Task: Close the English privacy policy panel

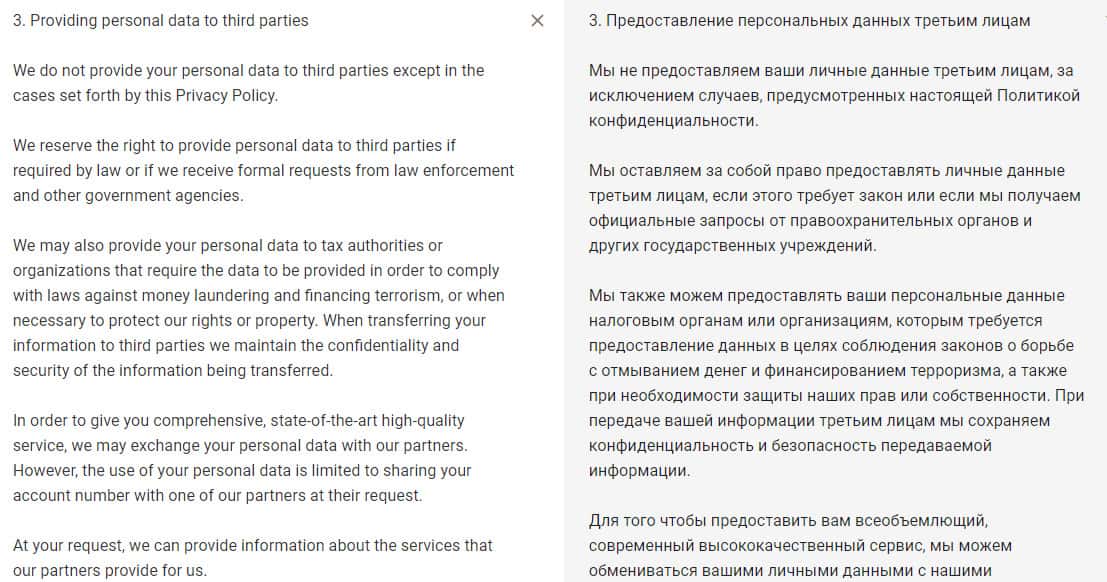Action: coord(537,21)
